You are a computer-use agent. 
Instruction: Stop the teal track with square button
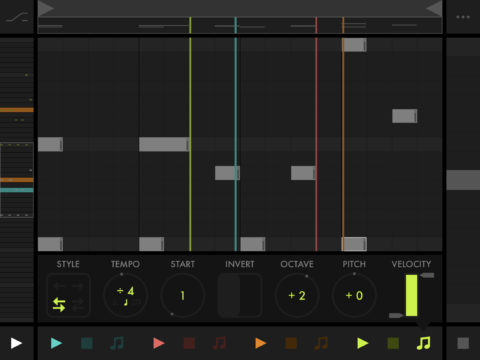click(x=87, y=343)
